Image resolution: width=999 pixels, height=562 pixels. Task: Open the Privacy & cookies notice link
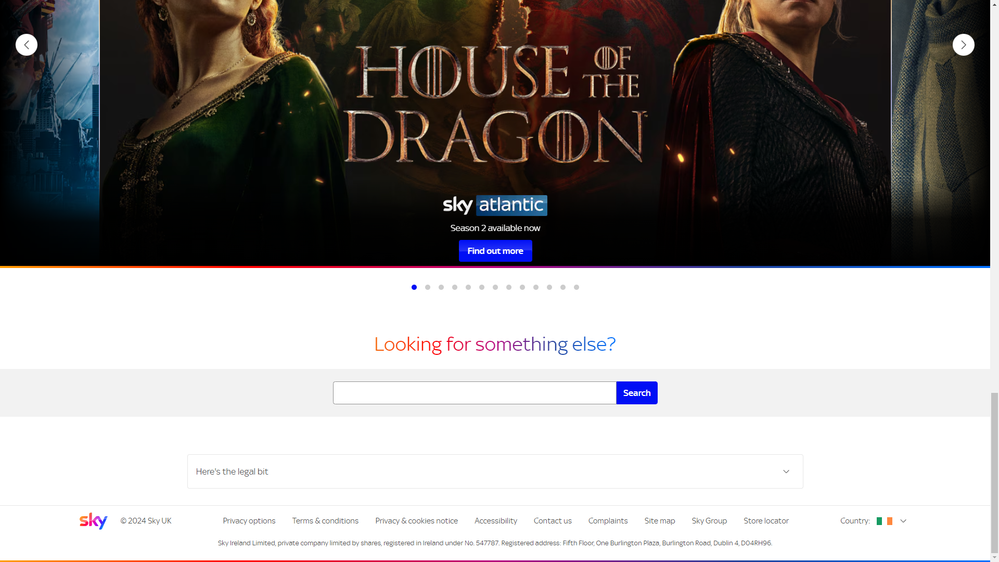[416, 521]
